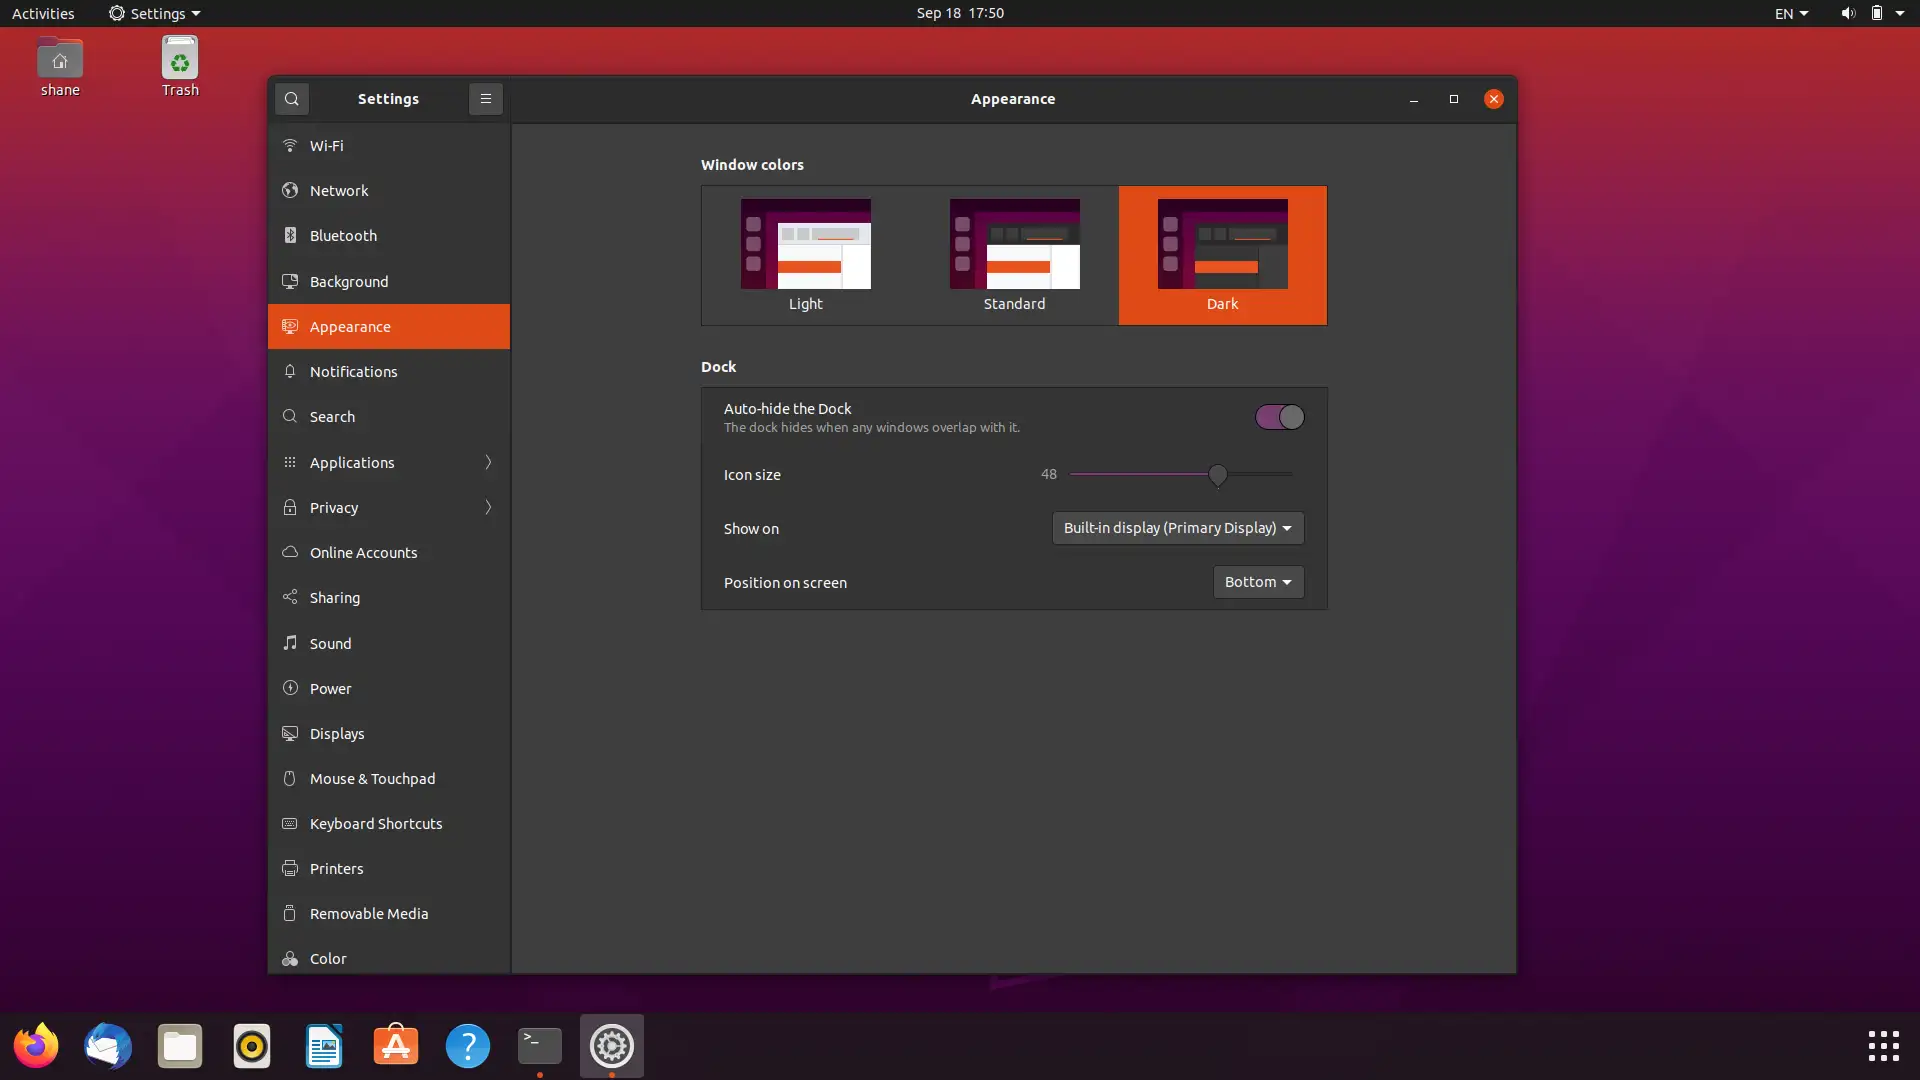The width and height of the screenshot is (1920, 1080).
Task: Open Rhythmbox music player in dock
Action: tap(252, 1046)
